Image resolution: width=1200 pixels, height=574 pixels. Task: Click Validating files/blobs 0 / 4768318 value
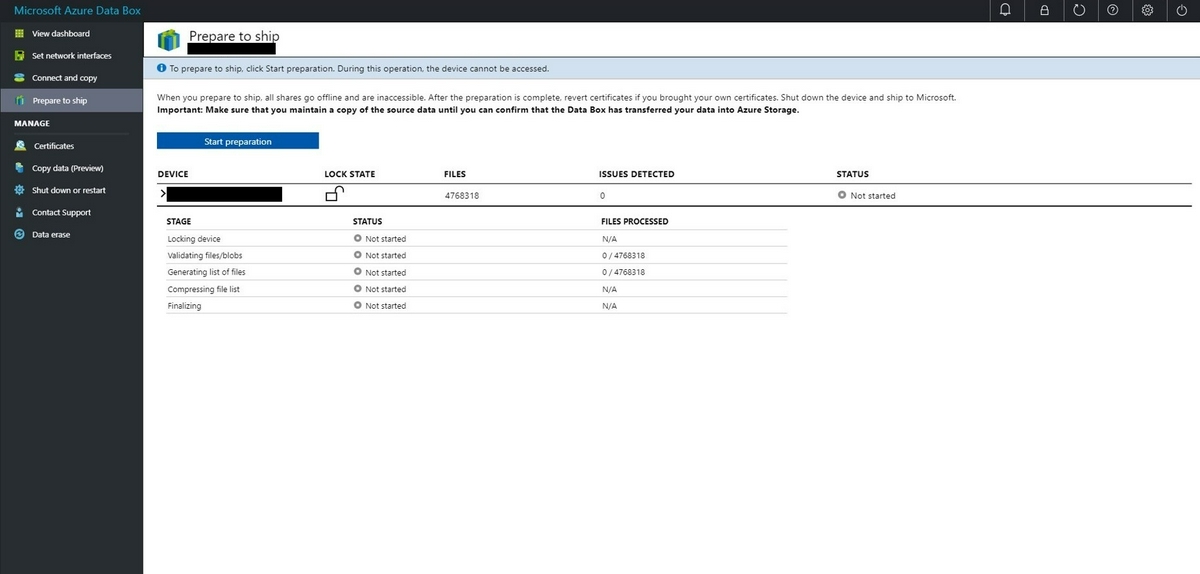click(623, 255)
